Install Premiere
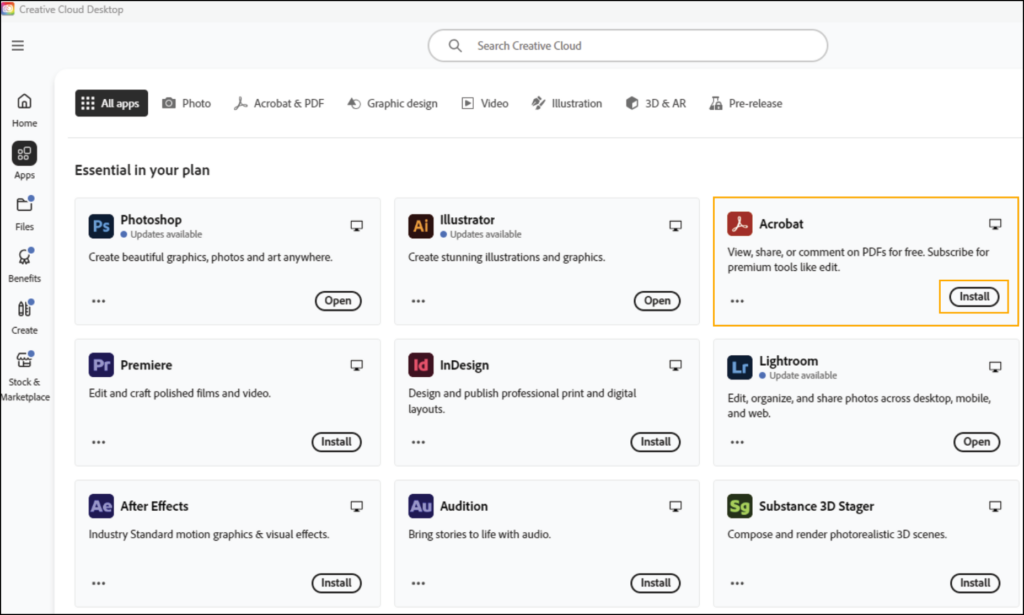The image size is (1024, 615). (336, 442)
